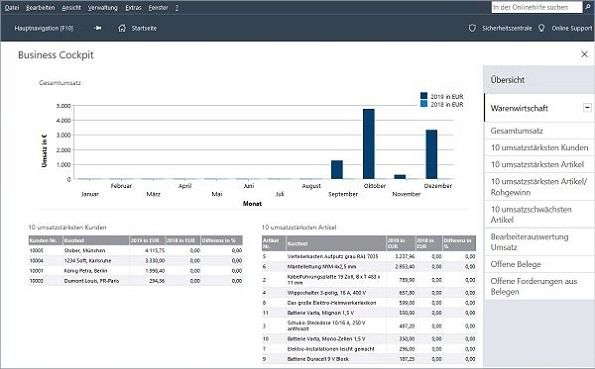The height and width of the screenshot is (369, 595).
Task: Close the Business Cockpit panel
Action: click(x=584, y=54)
